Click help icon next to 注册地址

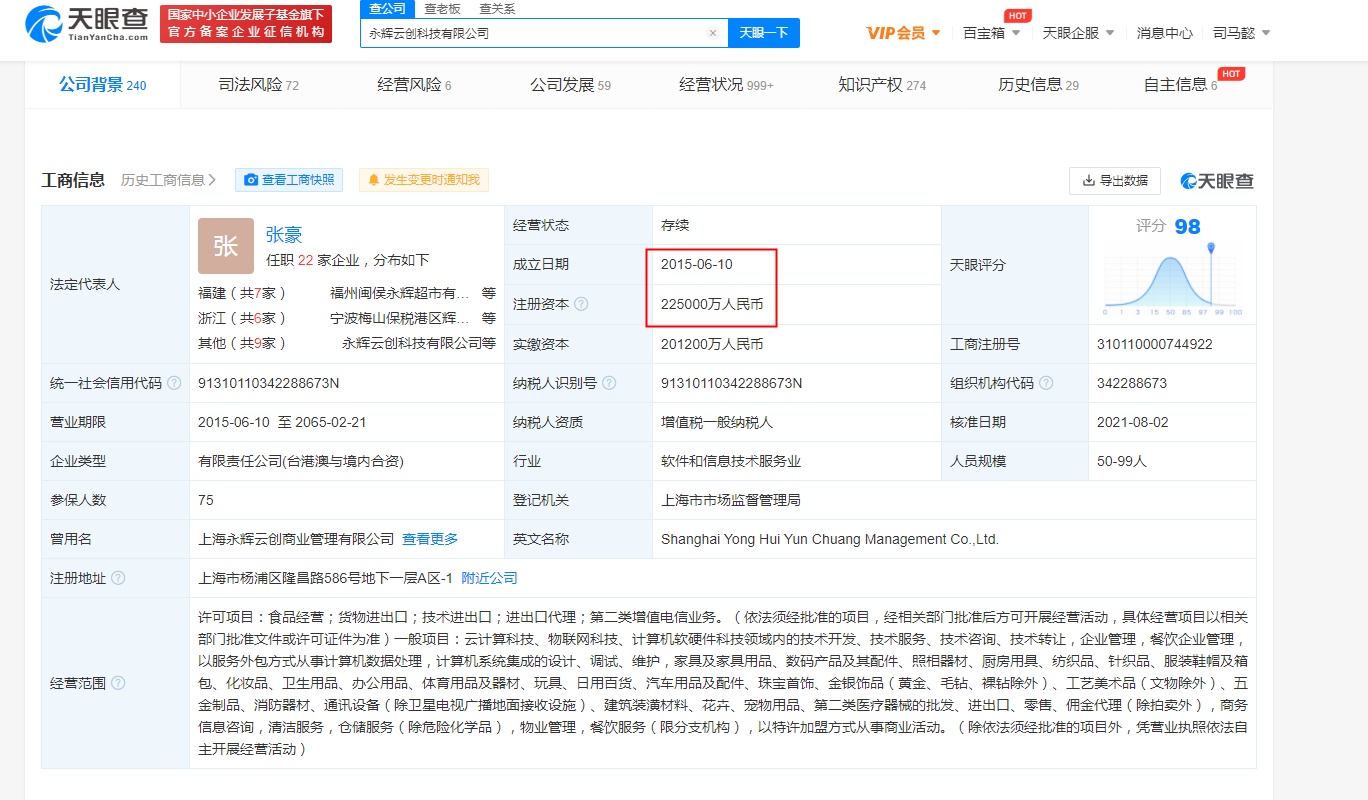(x=118, y=578)
